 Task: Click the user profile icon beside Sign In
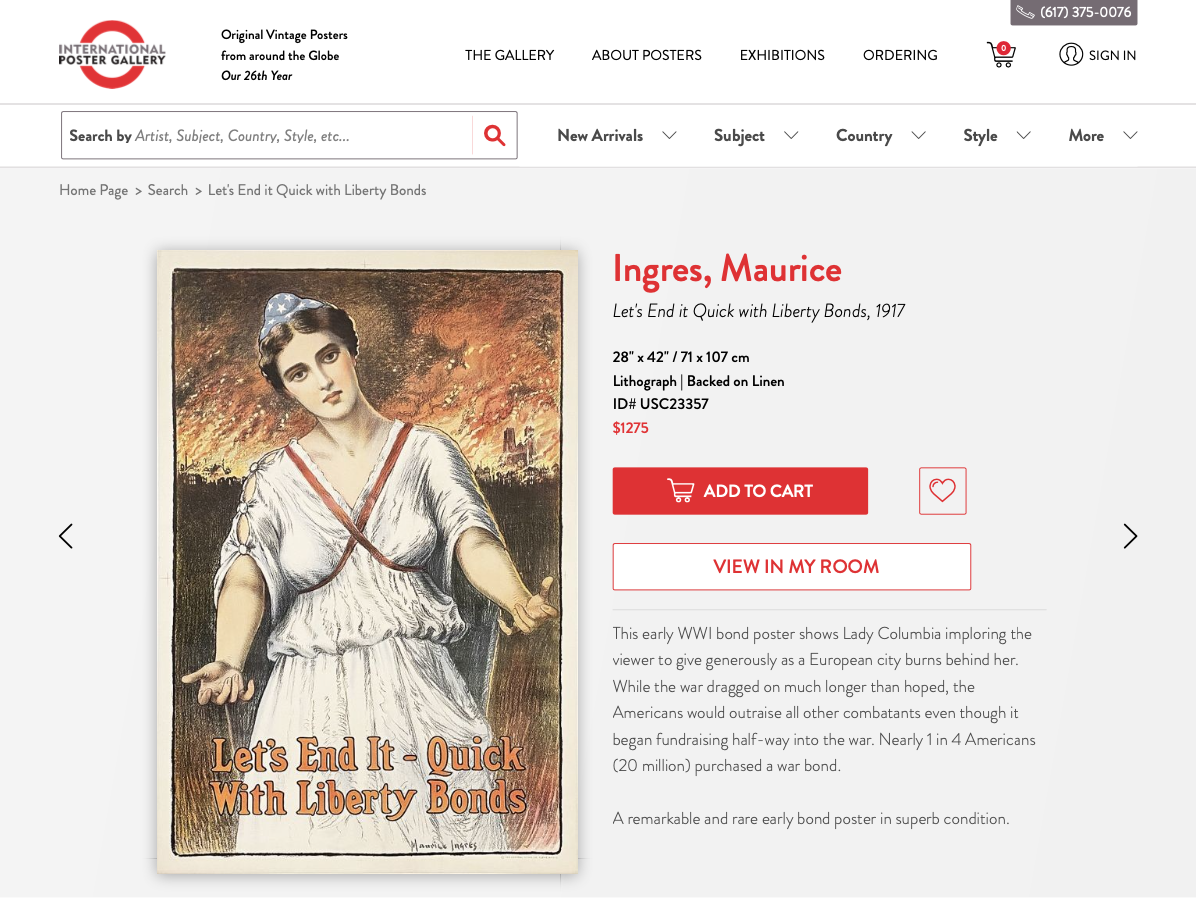coord(1071,55)
